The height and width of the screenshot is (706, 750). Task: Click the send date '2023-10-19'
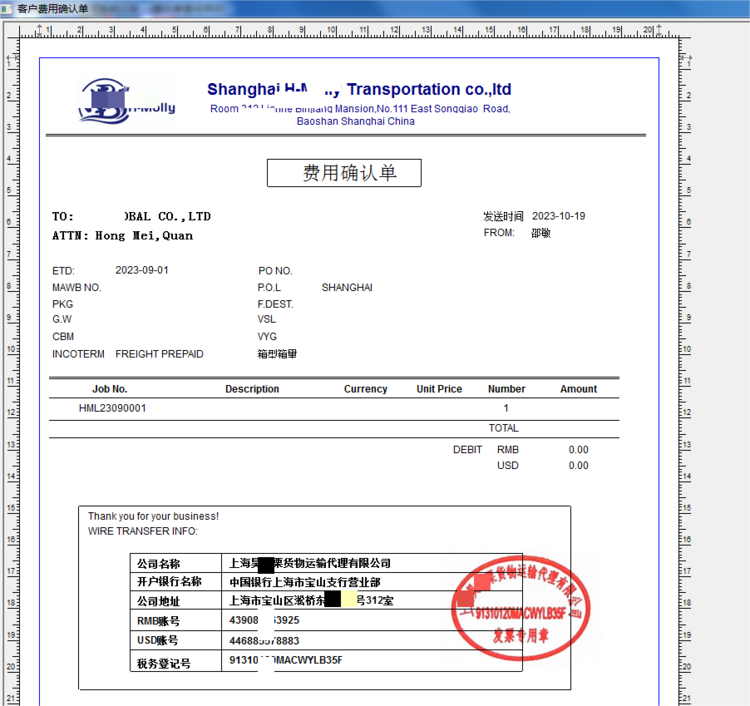558,216
